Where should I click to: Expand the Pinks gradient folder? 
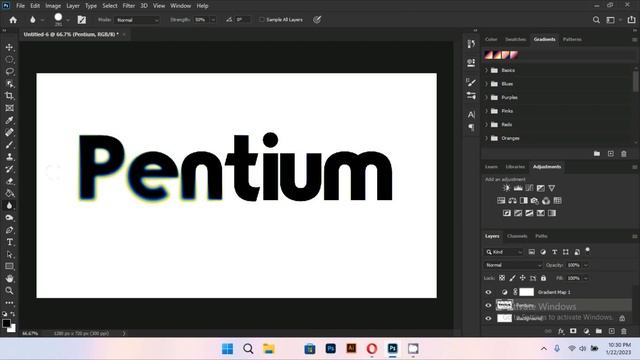(x=487, y=111)
